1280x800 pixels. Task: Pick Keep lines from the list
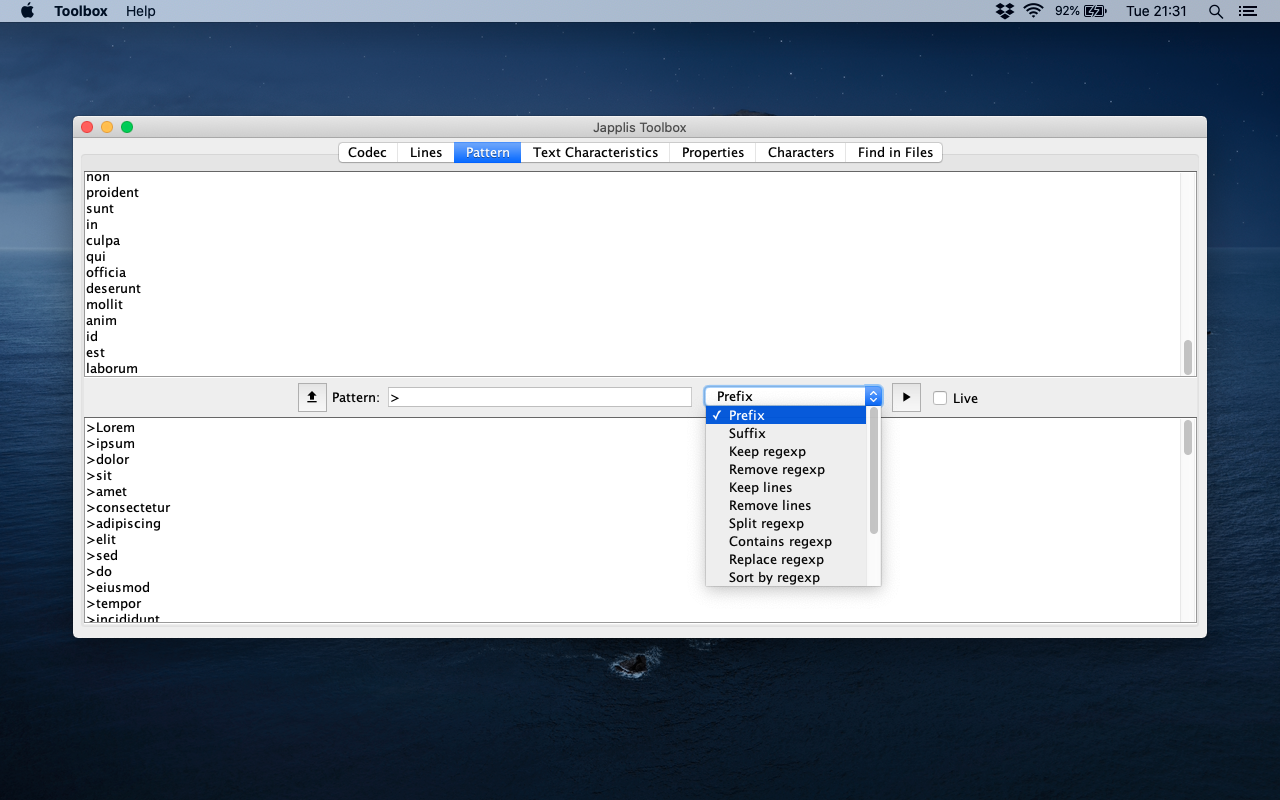[760, 487]
